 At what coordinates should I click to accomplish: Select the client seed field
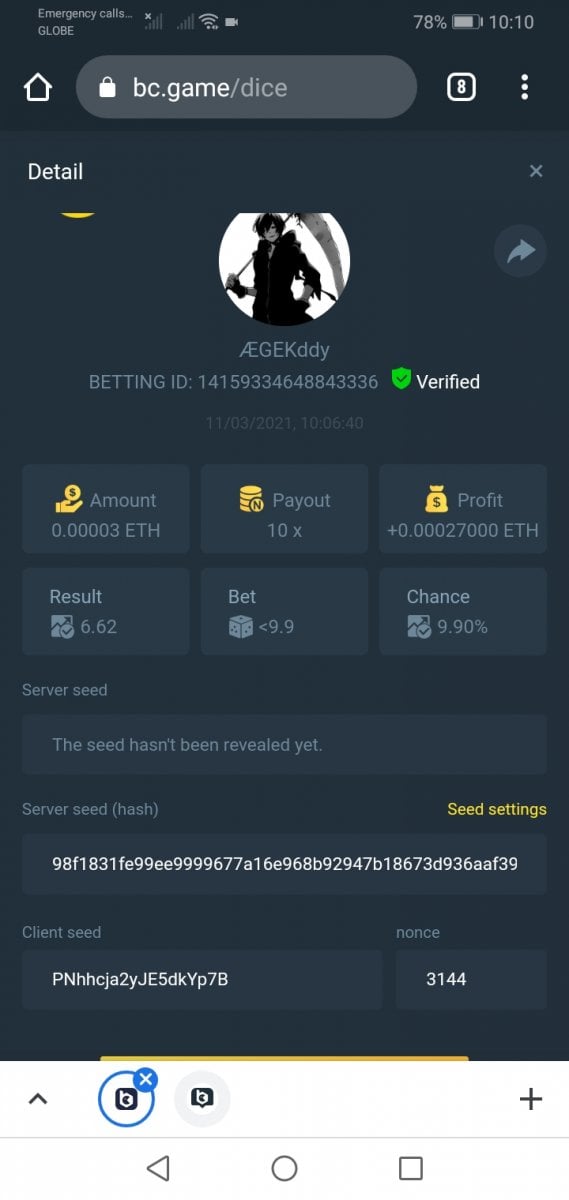[202, 979]
